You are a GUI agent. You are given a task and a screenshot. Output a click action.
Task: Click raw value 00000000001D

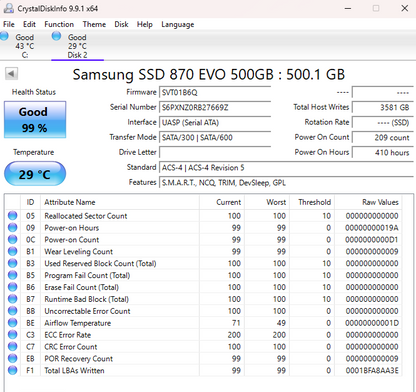click(372, 323)
